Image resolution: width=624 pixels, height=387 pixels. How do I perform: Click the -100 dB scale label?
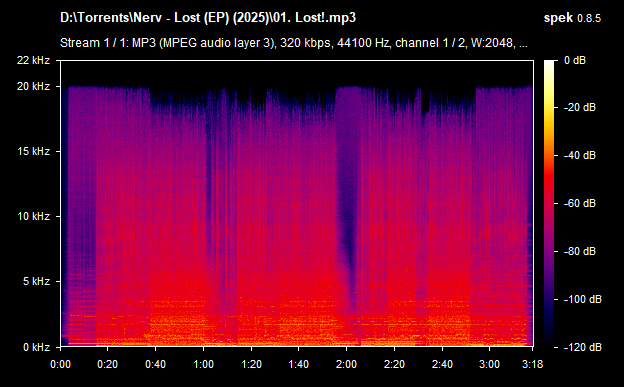pos(583,299)
